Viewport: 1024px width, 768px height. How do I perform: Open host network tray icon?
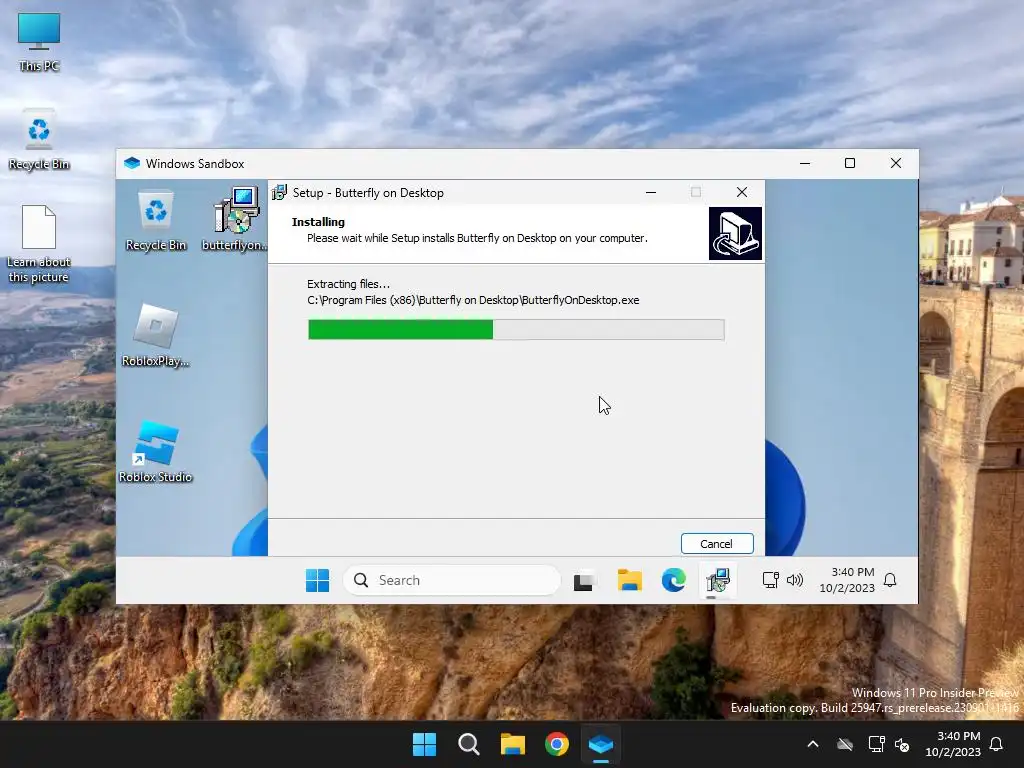(x=876, y=744)
